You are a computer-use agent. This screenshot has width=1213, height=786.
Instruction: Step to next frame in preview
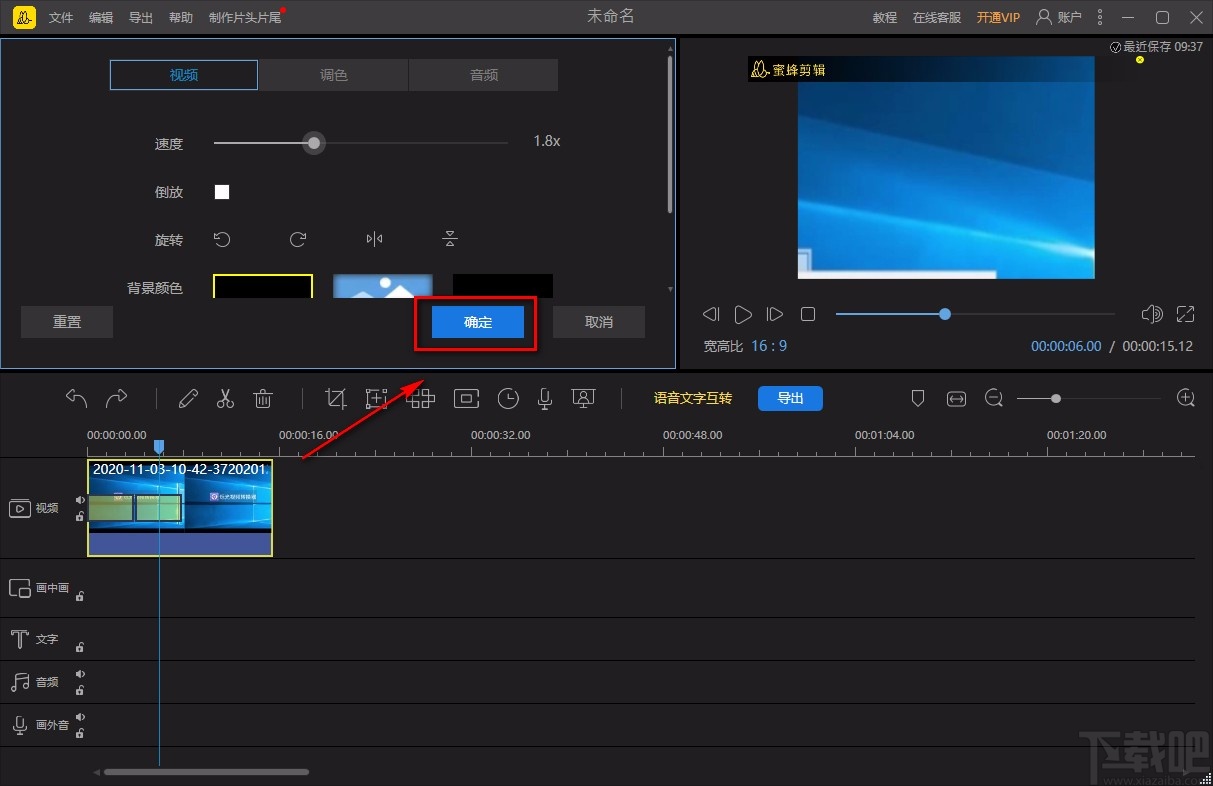click(775, 314)
